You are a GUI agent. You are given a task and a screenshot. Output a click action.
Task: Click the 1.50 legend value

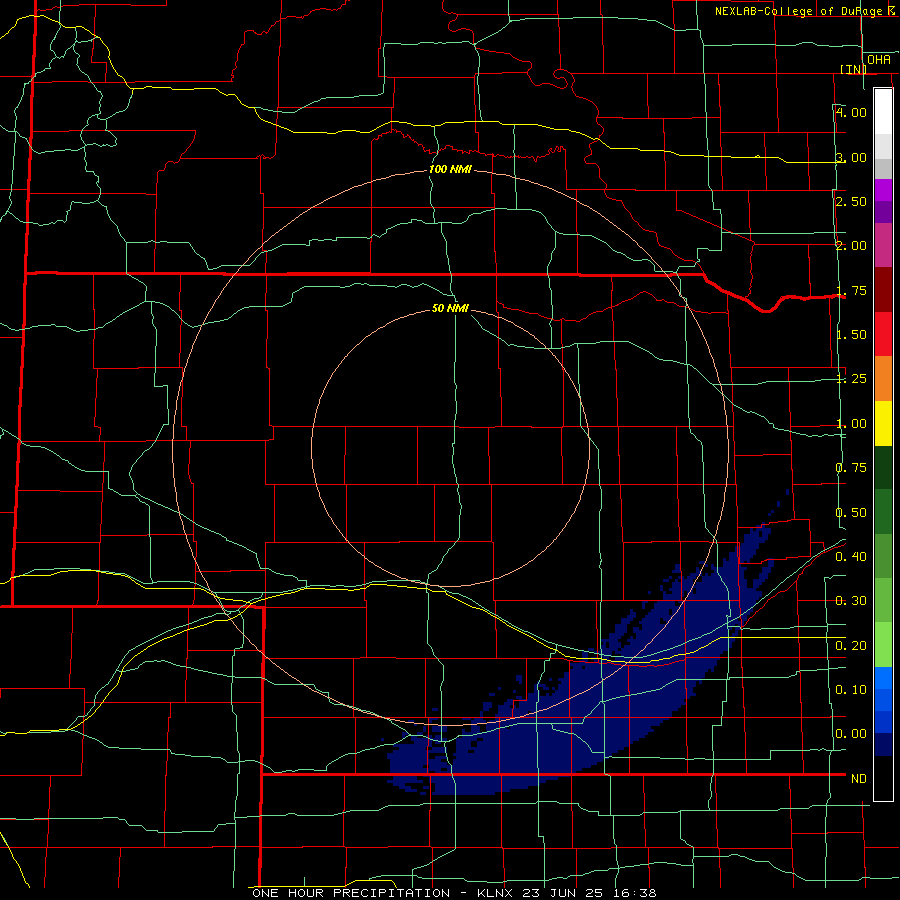(851, 335)
